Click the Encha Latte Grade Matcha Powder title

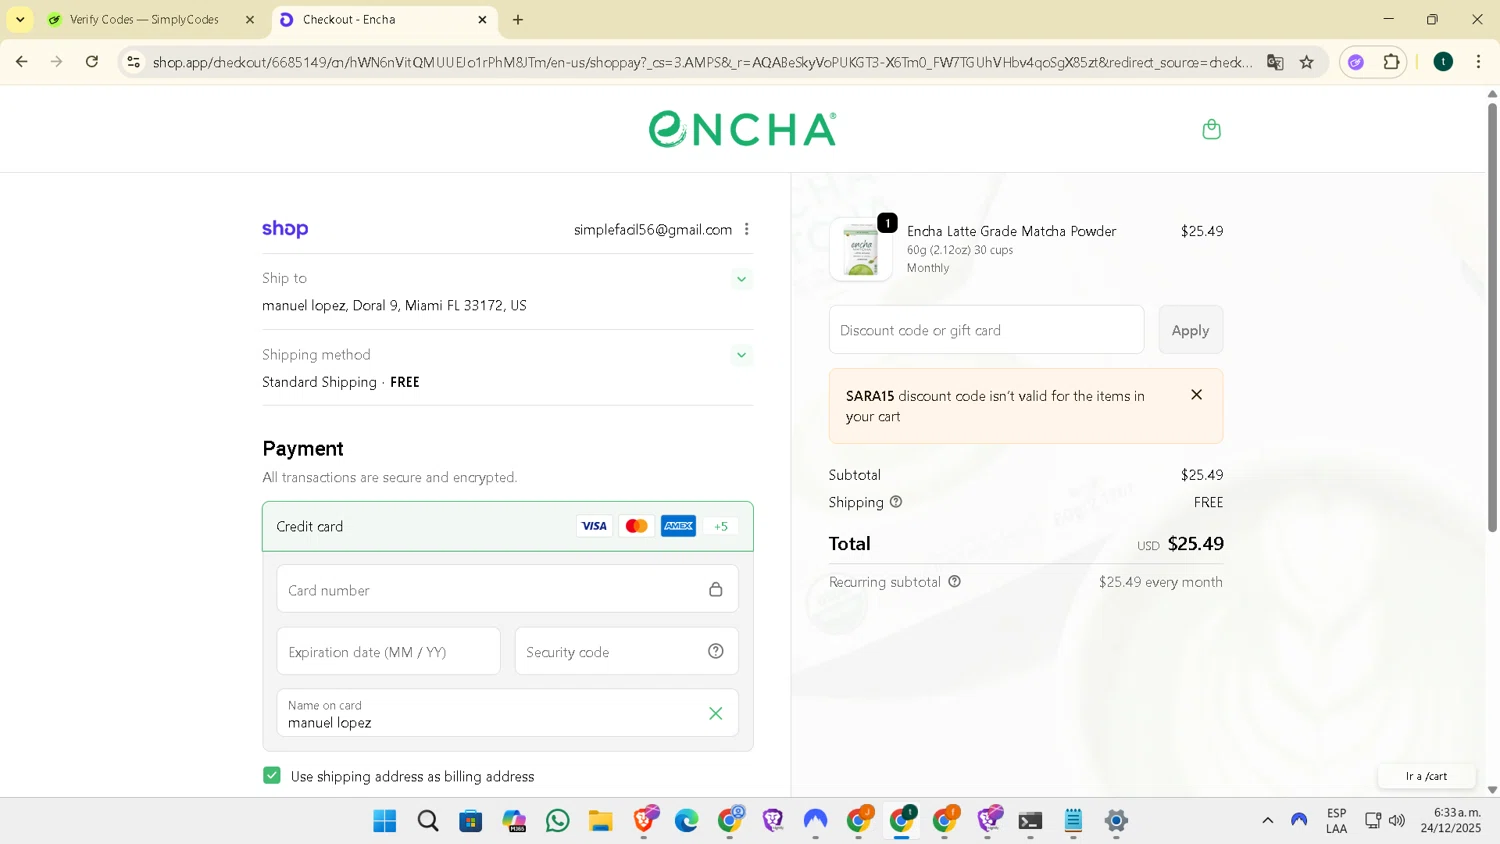tap(1011, 231)
